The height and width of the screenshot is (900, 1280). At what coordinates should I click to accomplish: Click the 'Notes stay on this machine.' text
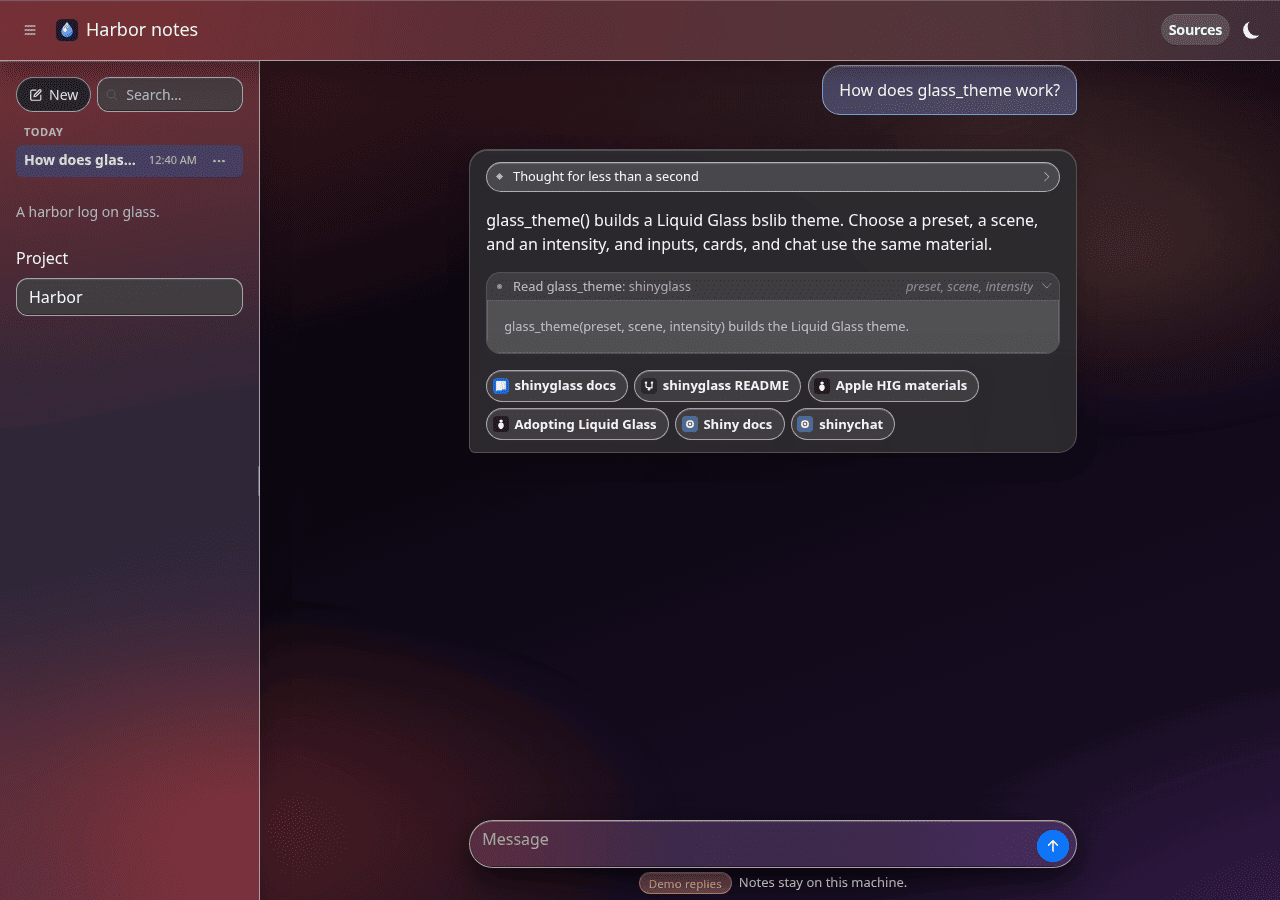[x=823, y=883]
